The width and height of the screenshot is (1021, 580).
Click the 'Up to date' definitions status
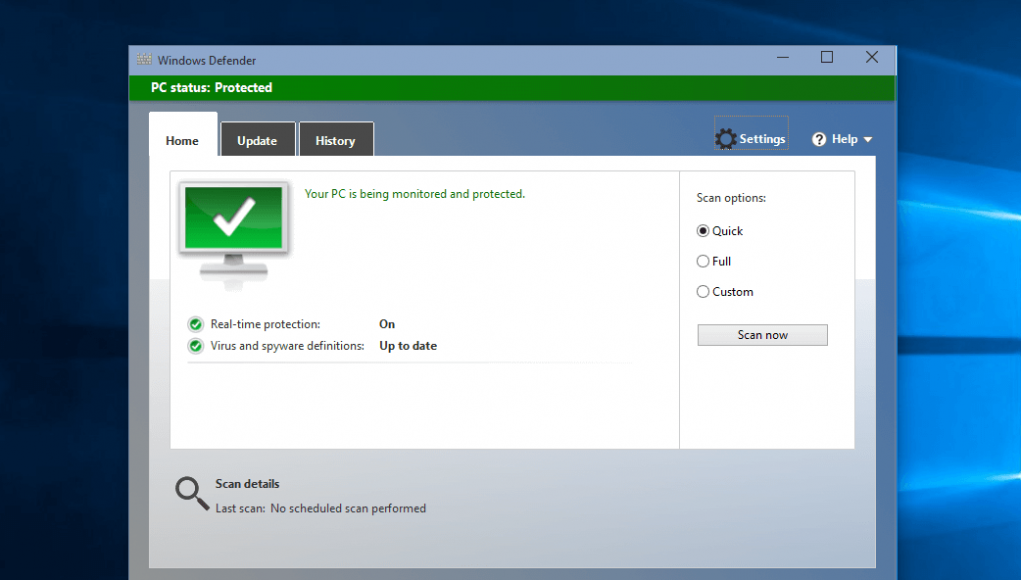(408, 346)
